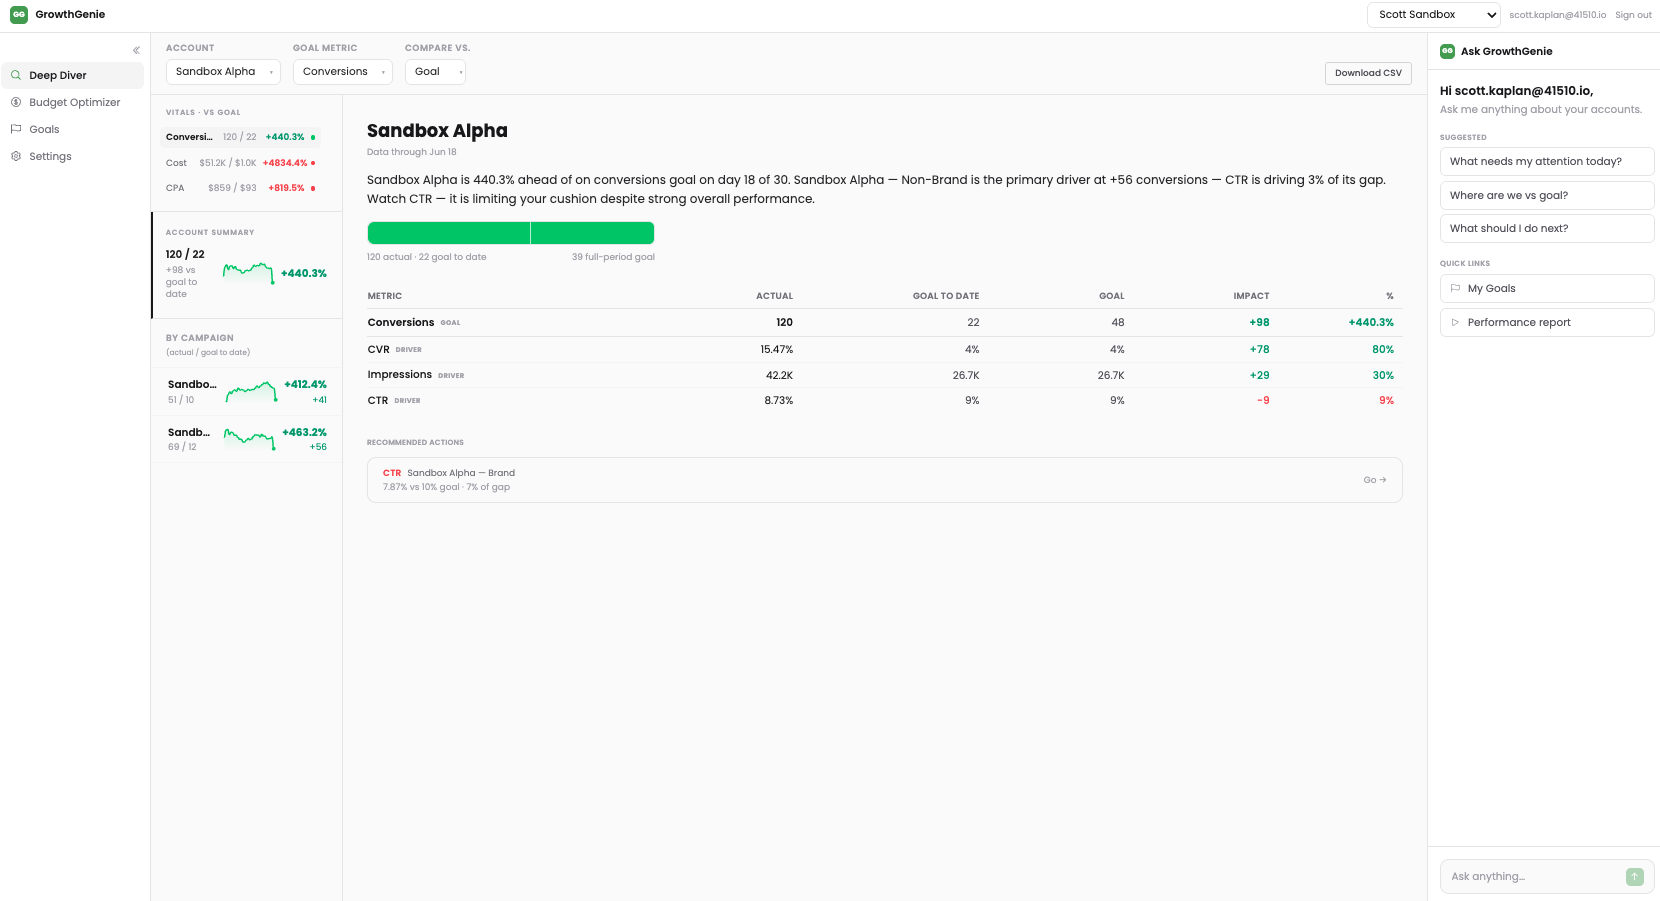This screenshot has width=1660, height=901.
Task: Click the Ask anything input field
Action: [1535, 876]
